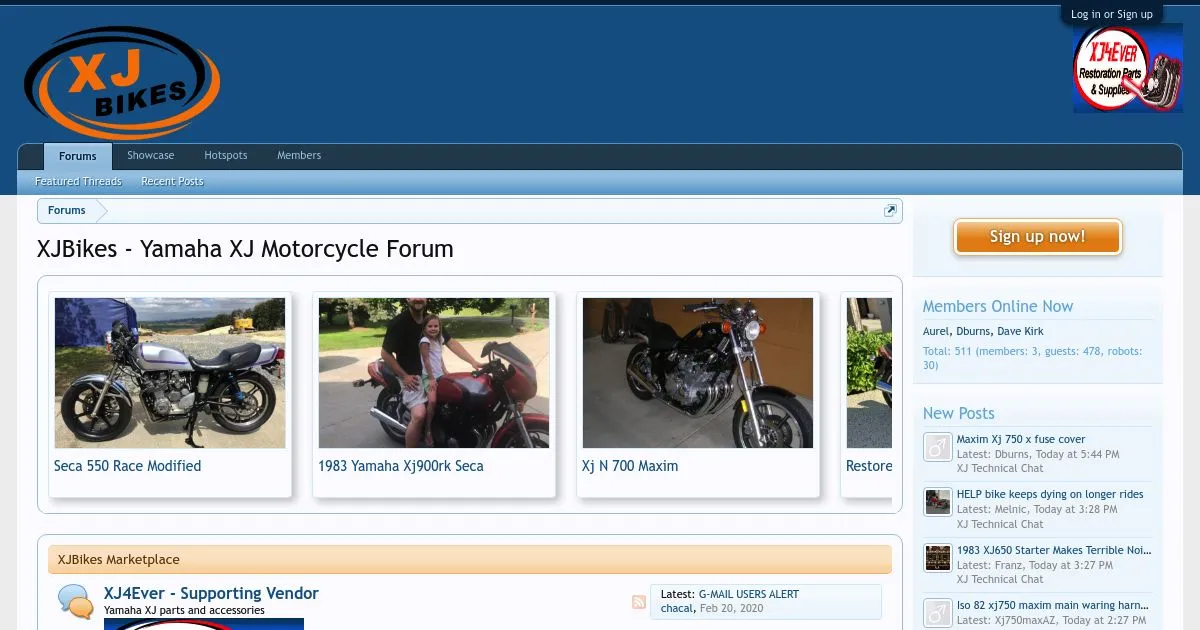Click the RSS feed icon for XJ4Ever vendor
This screenshot has width=1200, height=630.
(x=639, y=602)
